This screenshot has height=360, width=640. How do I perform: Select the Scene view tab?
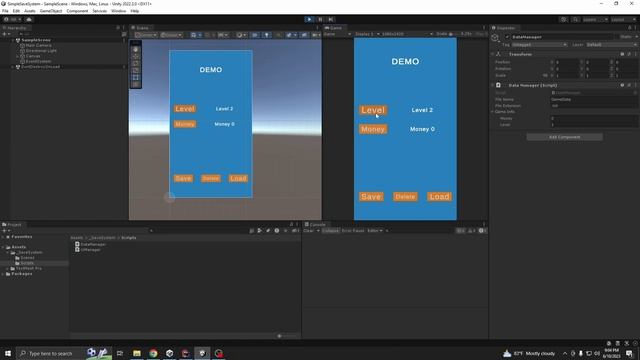pos(140,28)
